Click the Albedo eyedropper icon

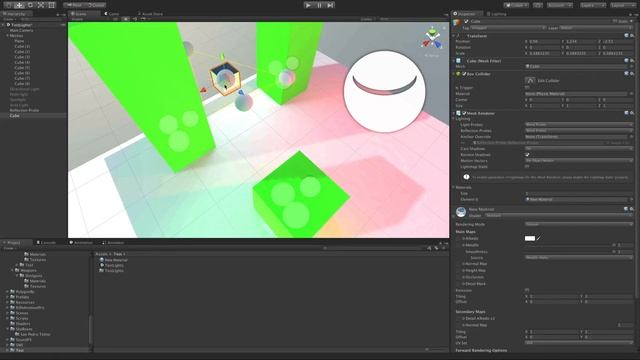click(539, 238)
